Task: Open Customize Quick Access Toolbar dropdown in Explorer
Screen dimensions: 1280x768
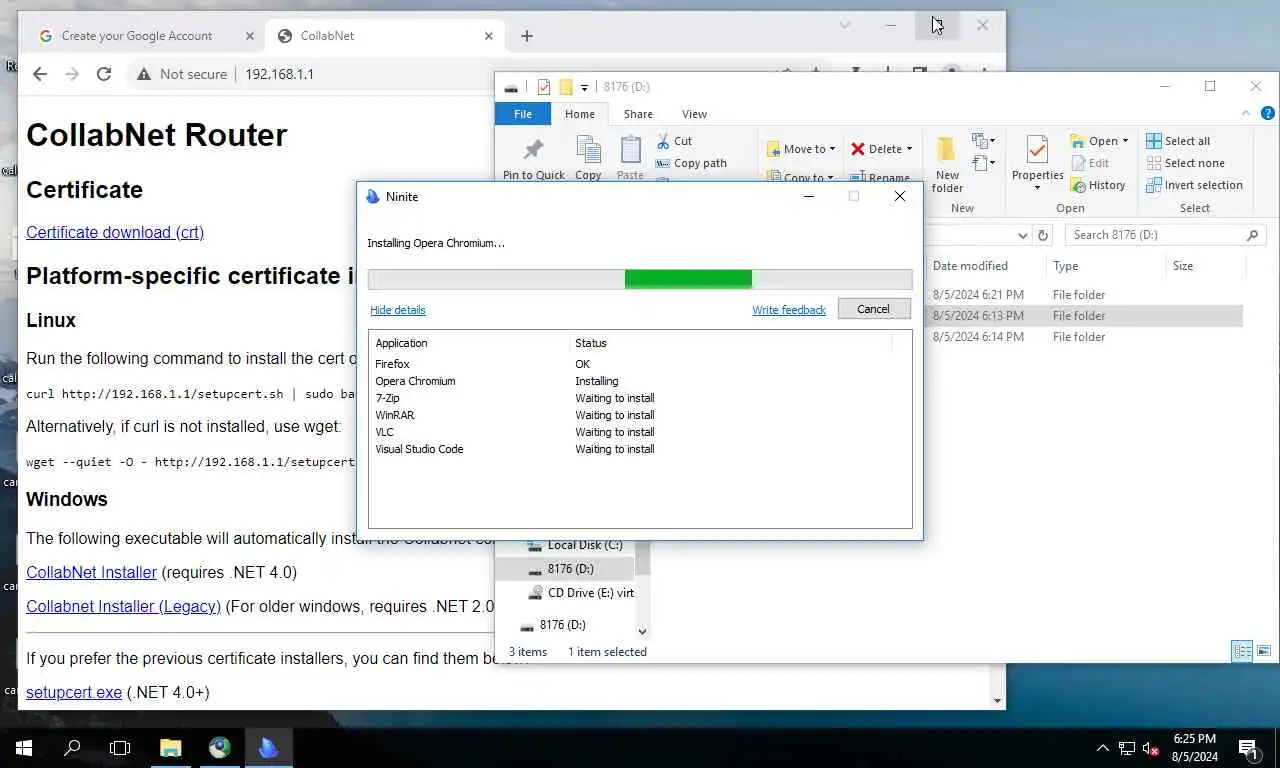Action: click(585, 88)
